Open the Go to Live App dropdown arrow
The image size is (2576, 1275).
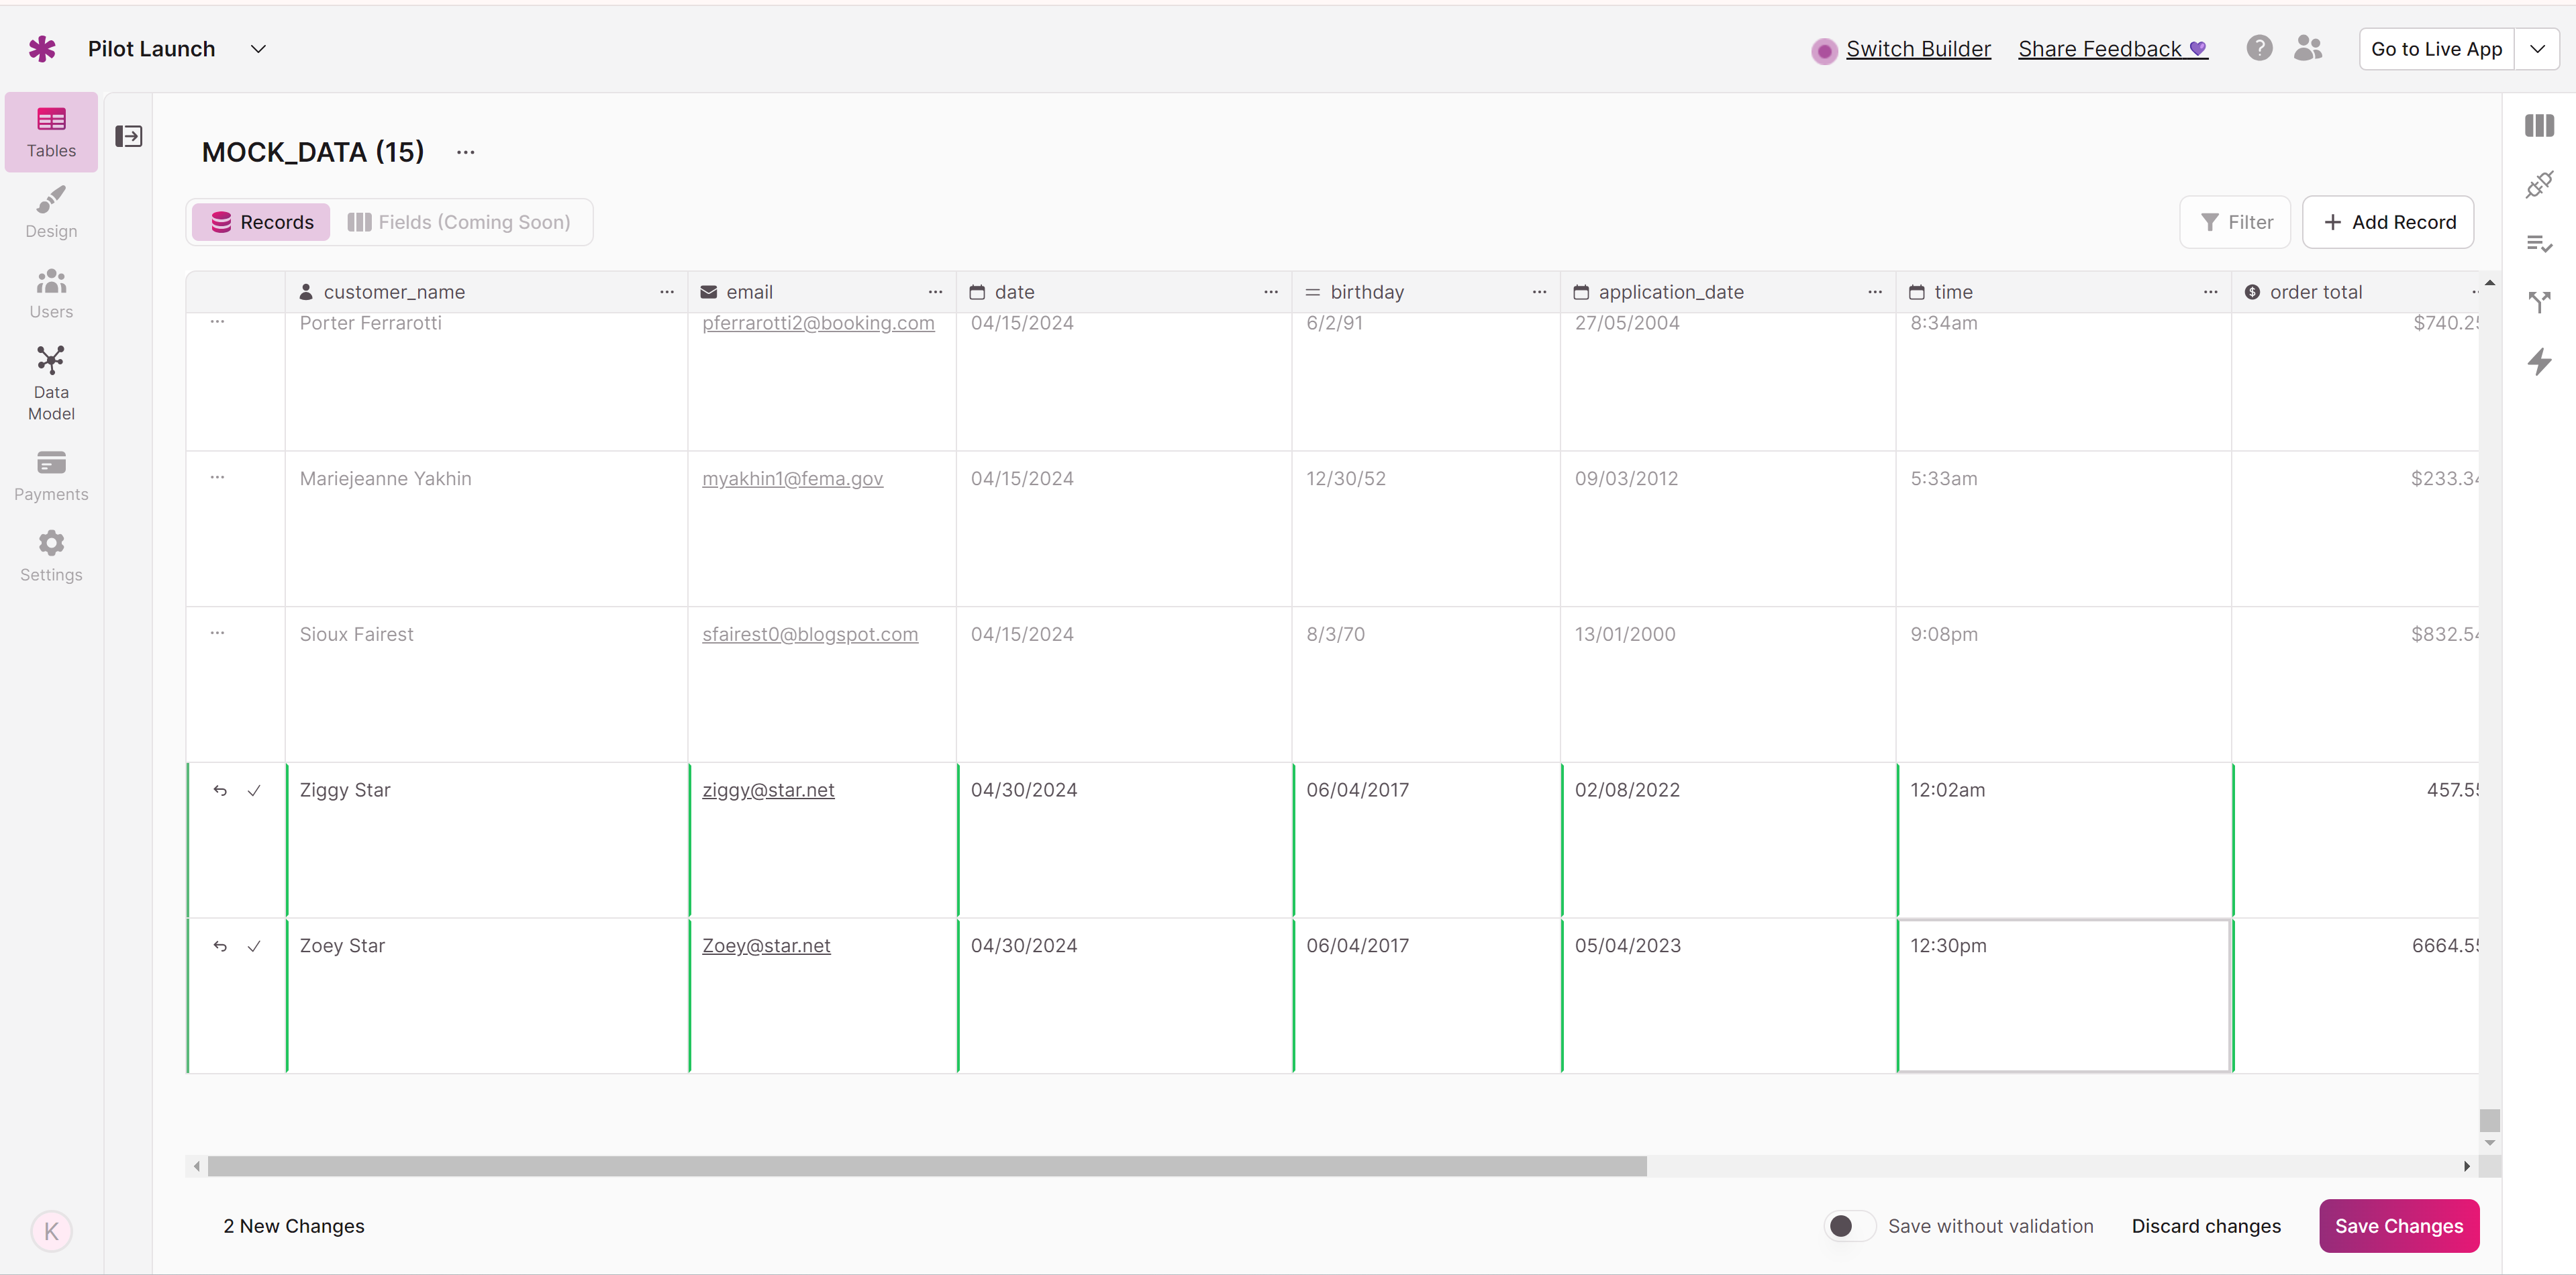[2537, 49]
